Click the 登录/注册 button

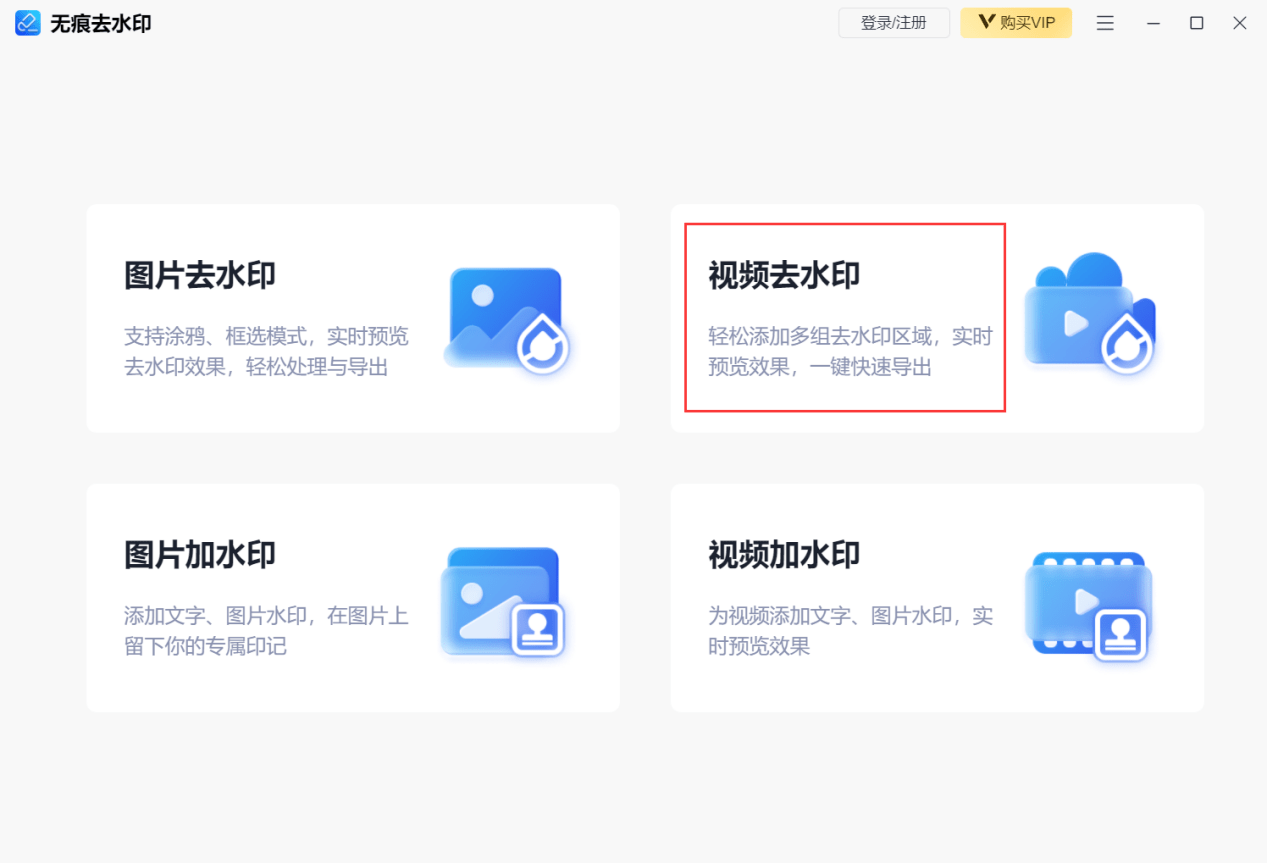coord(894,23)
